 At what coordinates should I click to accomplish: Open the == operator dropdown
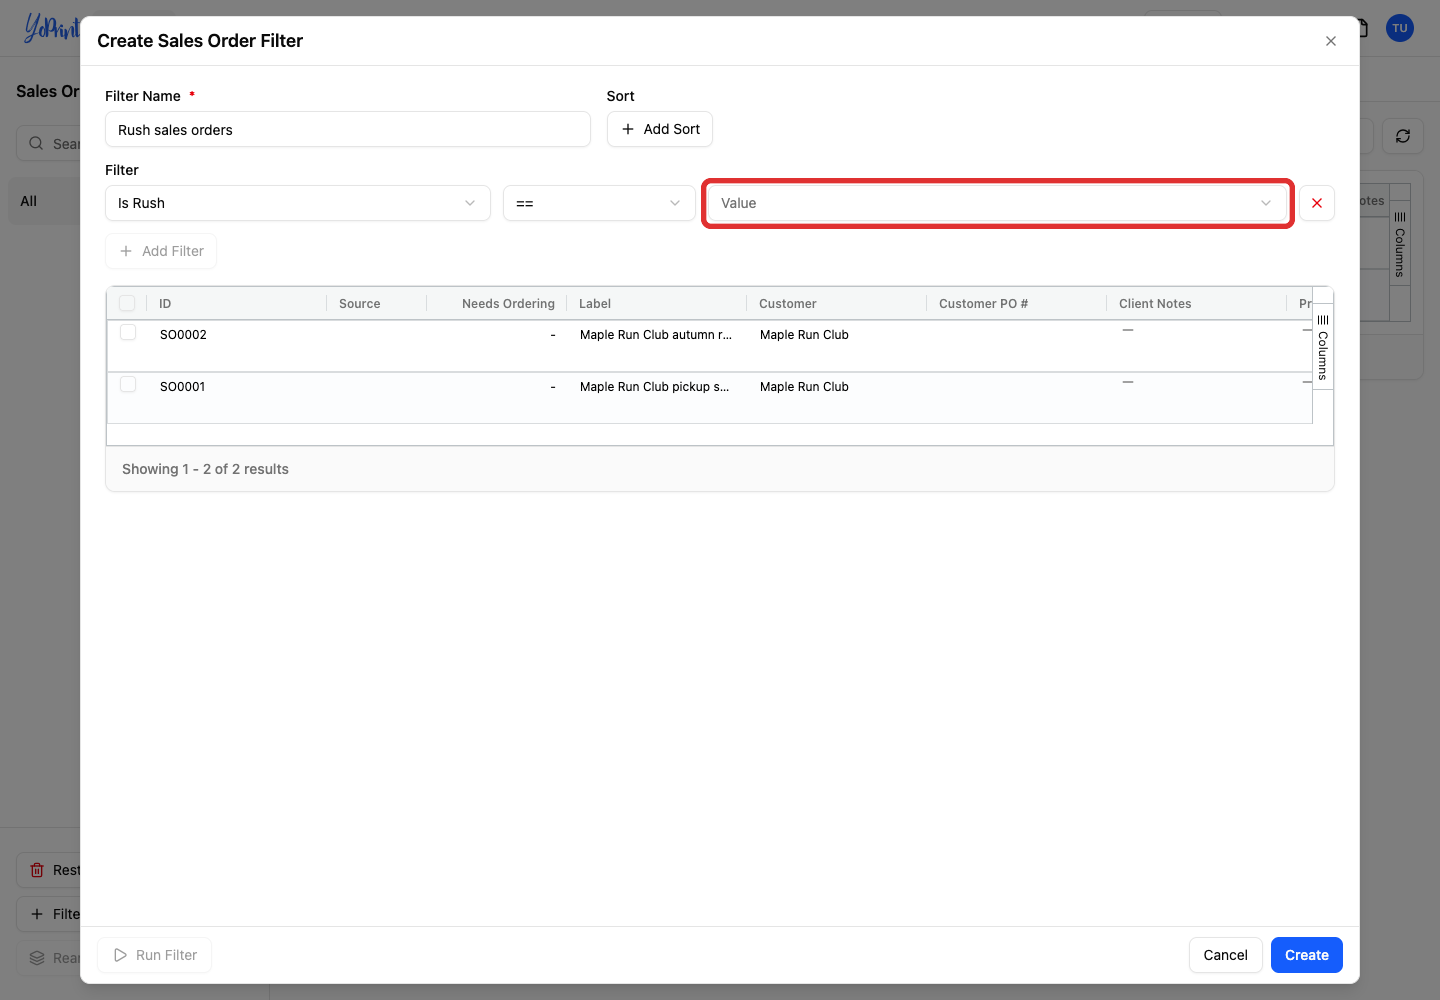click(x=599, y=203)
